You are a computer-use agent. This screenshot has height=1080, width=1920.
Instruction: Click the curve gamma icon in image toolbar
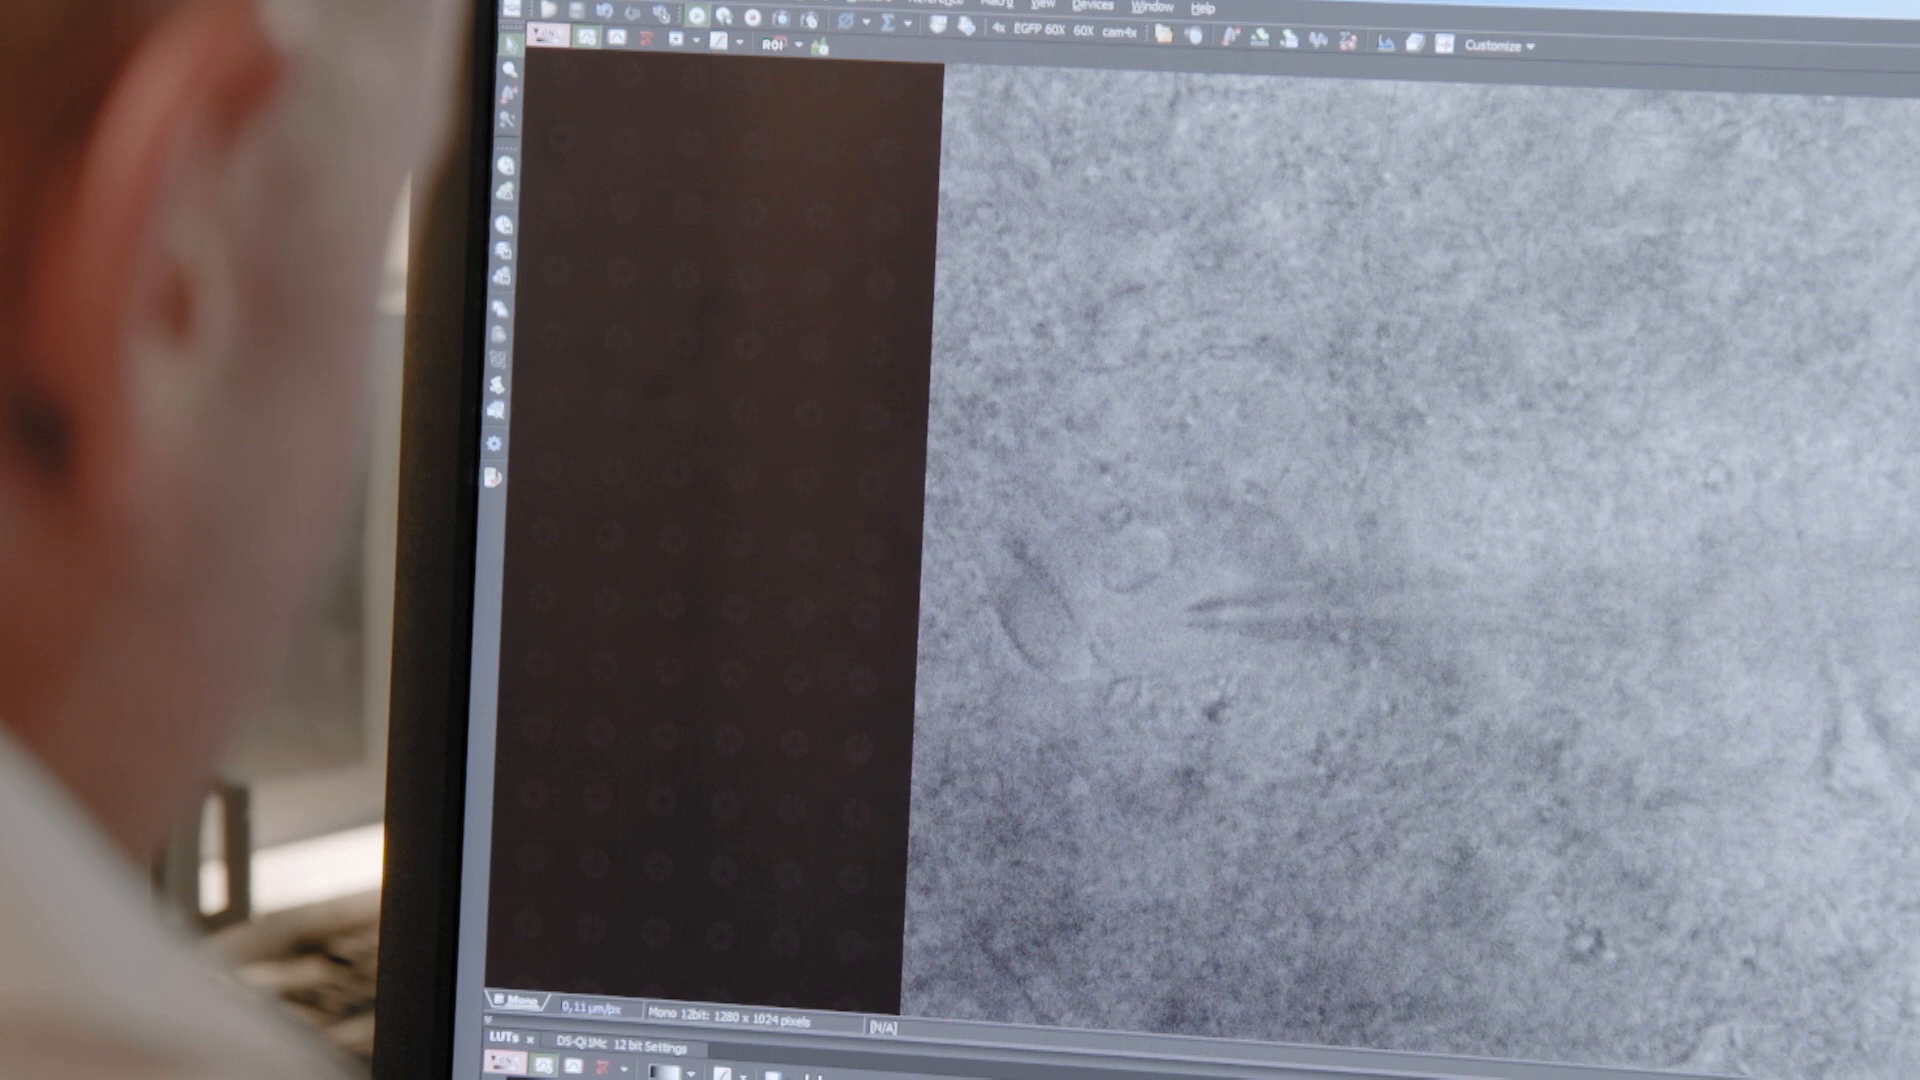[x=718, y=41]
